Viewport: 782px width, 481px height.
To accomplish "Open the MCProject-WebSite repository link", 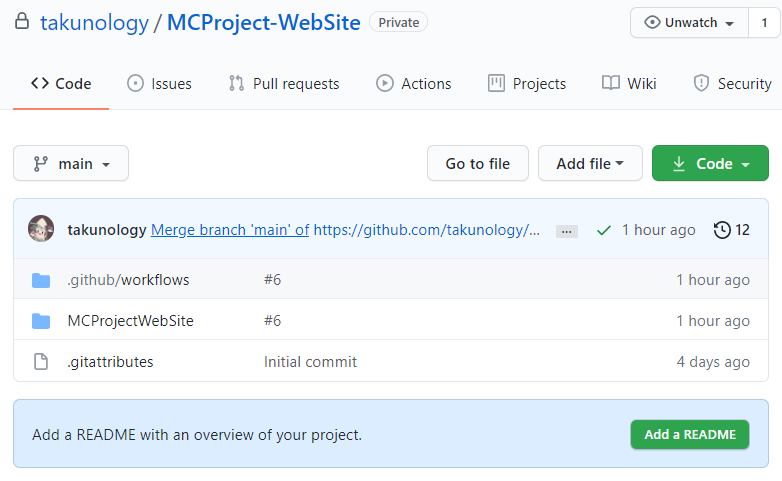I will pyautogui.click(x=263, y=23).
